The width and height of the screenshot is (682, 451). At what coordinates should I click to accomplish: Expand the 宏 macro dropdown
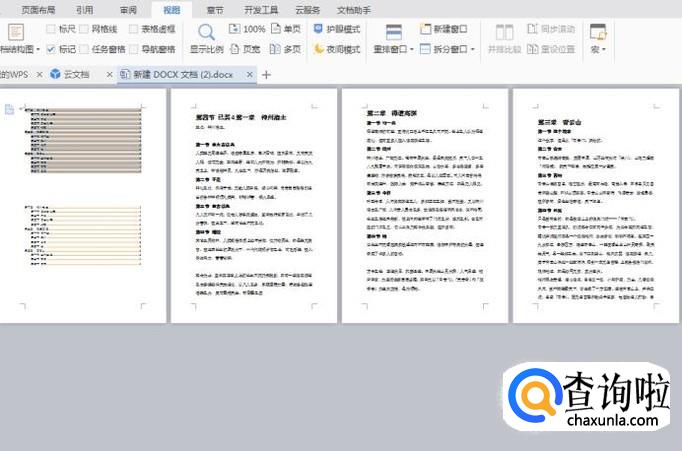tap(598, 48)
